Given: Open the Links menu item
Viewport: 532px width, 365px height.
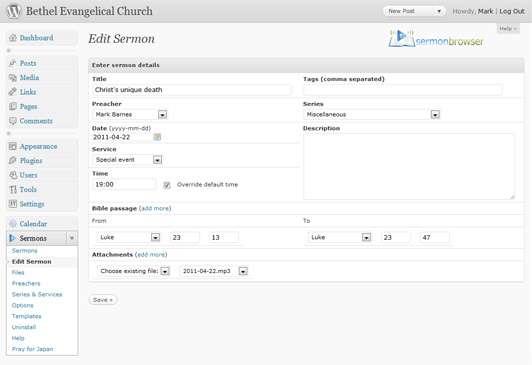Looking at the screenshot, I should pyautogui.click(x=28, y=92).
